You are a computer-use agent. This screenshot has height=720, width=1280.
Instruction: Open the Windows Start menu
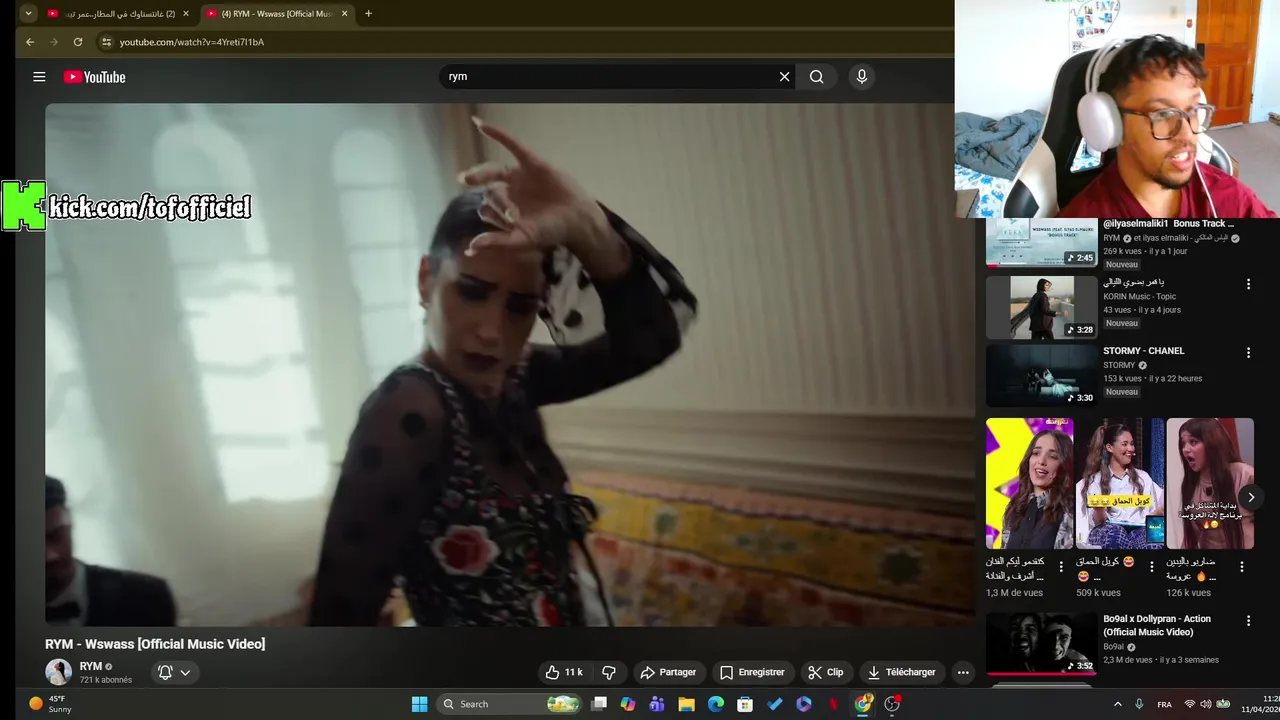tap(419, 704)
